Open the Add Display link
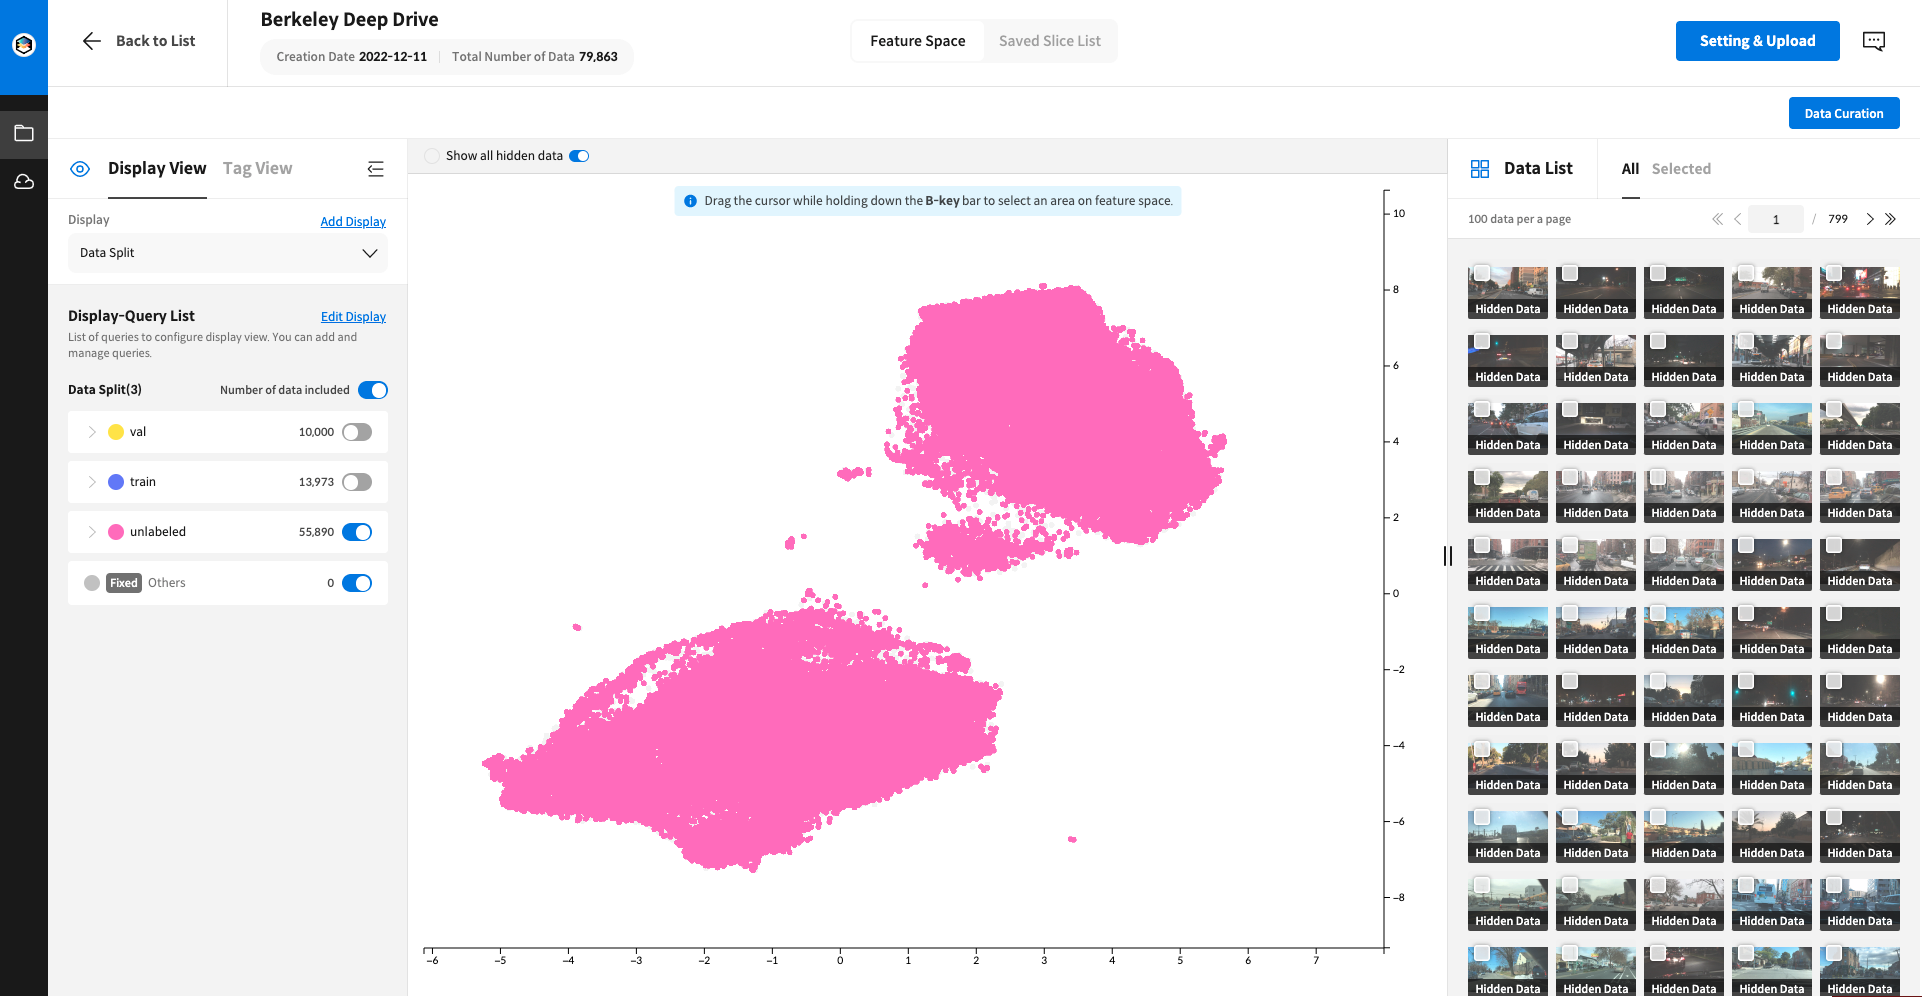Image resolution: width=1922 pixels, height=997 pixels. click(353, 222)
